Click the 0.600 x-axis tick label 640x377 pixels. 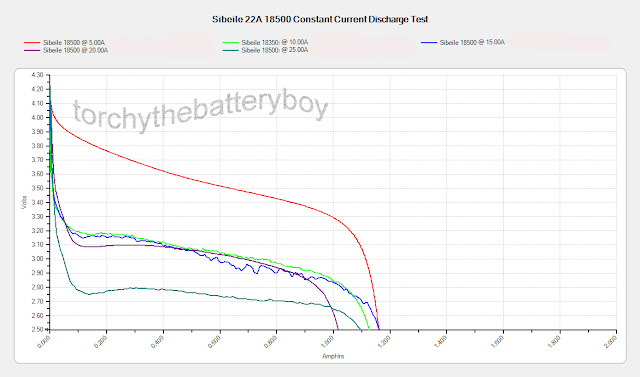pyautogui.click(x=214, y=342)
